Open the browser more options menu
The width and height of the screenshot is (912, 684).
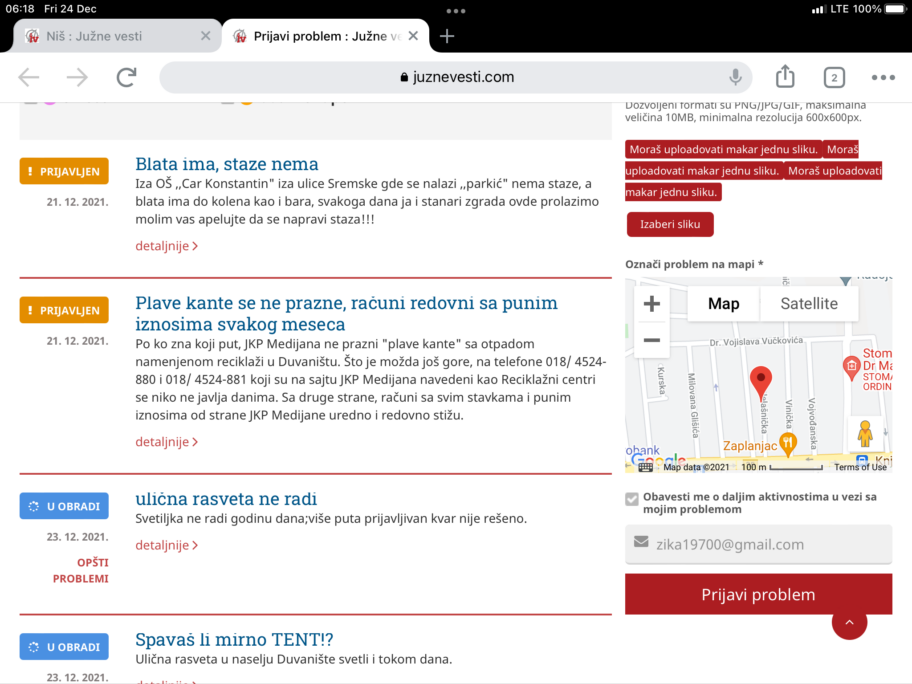[882, 77]
